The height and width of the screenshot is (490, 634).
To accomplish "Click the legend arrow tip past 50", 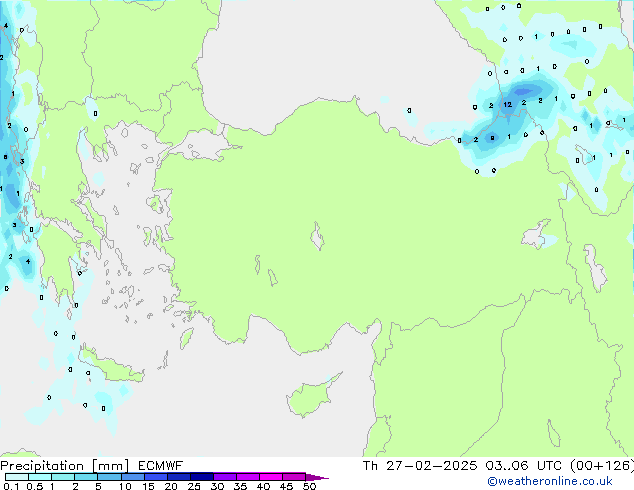I will click(318, 477).
